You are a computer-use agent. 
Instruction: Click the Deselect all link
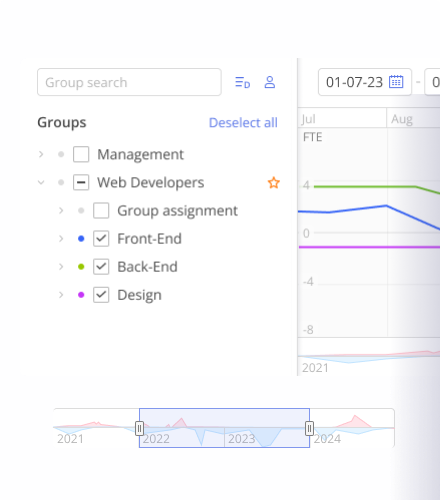point(243,123)
